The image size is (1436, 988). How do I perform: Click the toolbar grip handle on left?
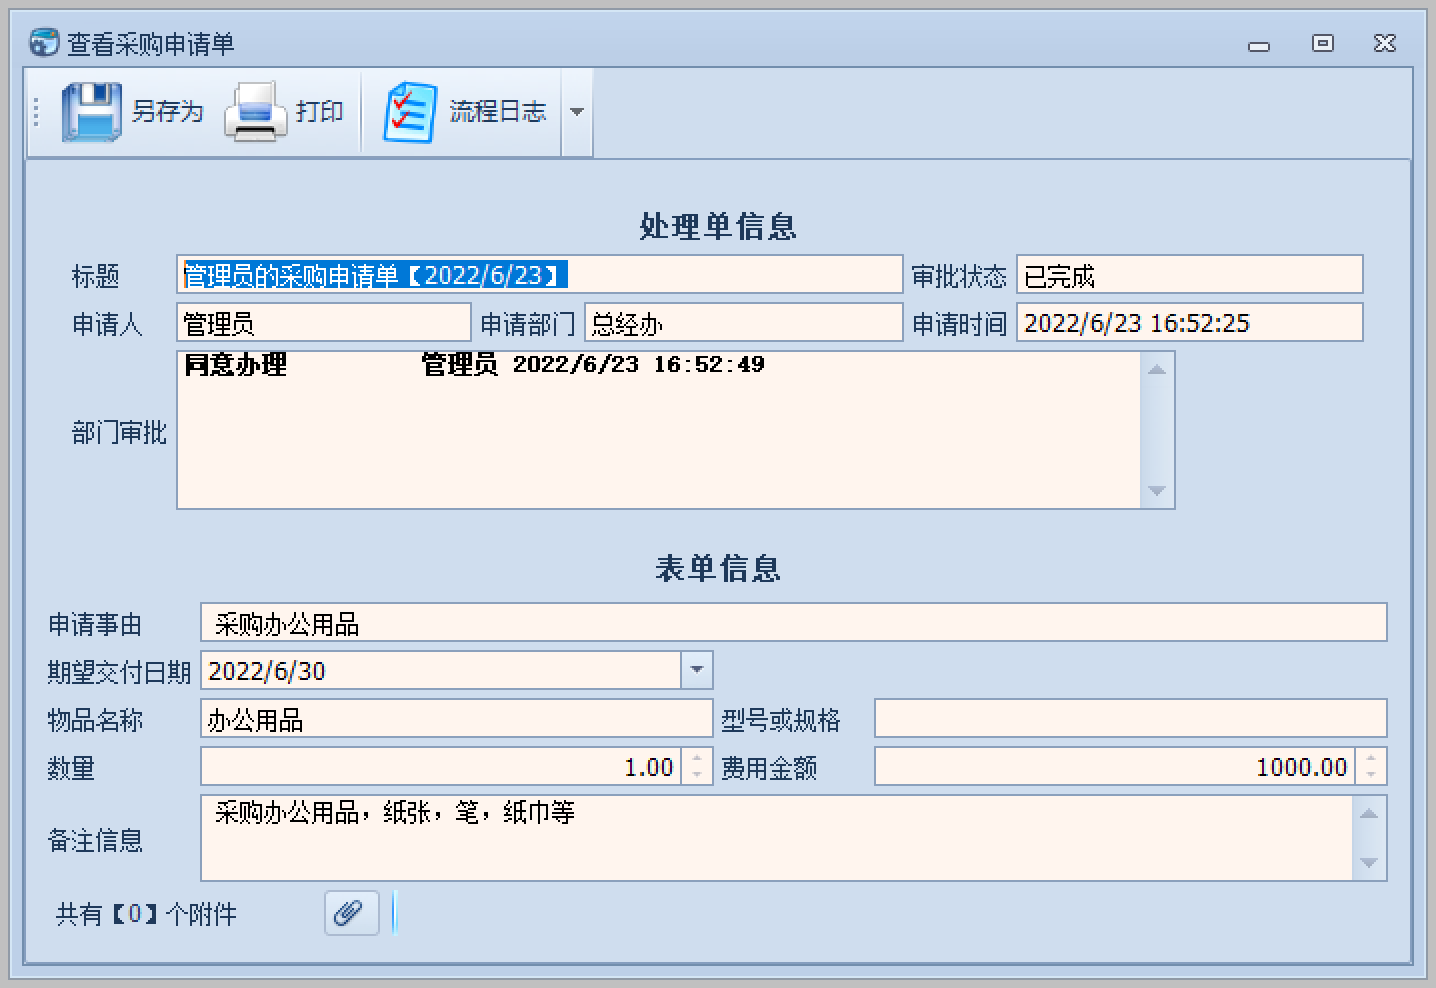(x=36, y=112)
